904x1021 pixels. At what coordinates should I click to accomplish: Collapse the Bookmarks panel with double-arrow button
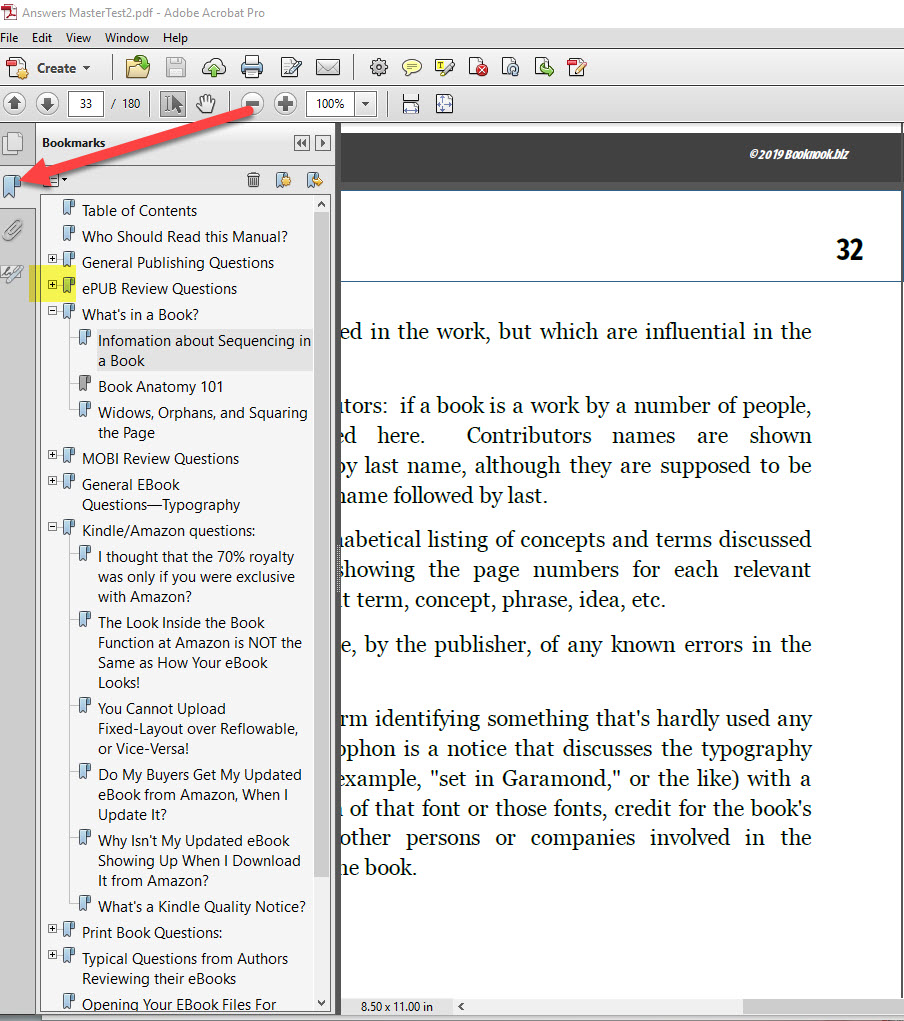pos(302,143)
